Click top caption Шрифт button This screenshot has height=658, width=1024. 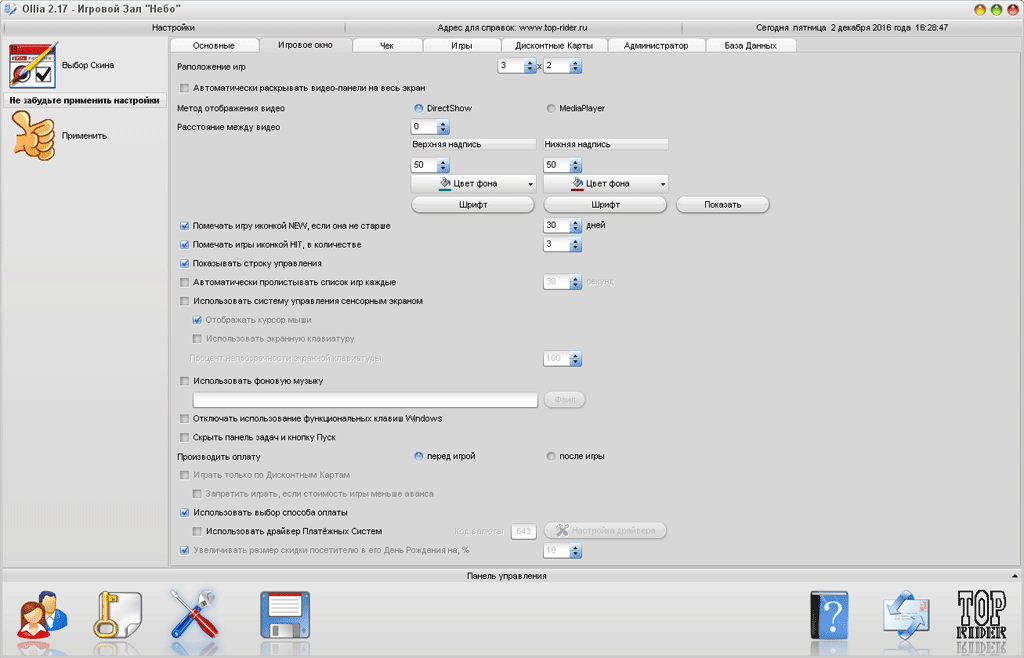473,205
